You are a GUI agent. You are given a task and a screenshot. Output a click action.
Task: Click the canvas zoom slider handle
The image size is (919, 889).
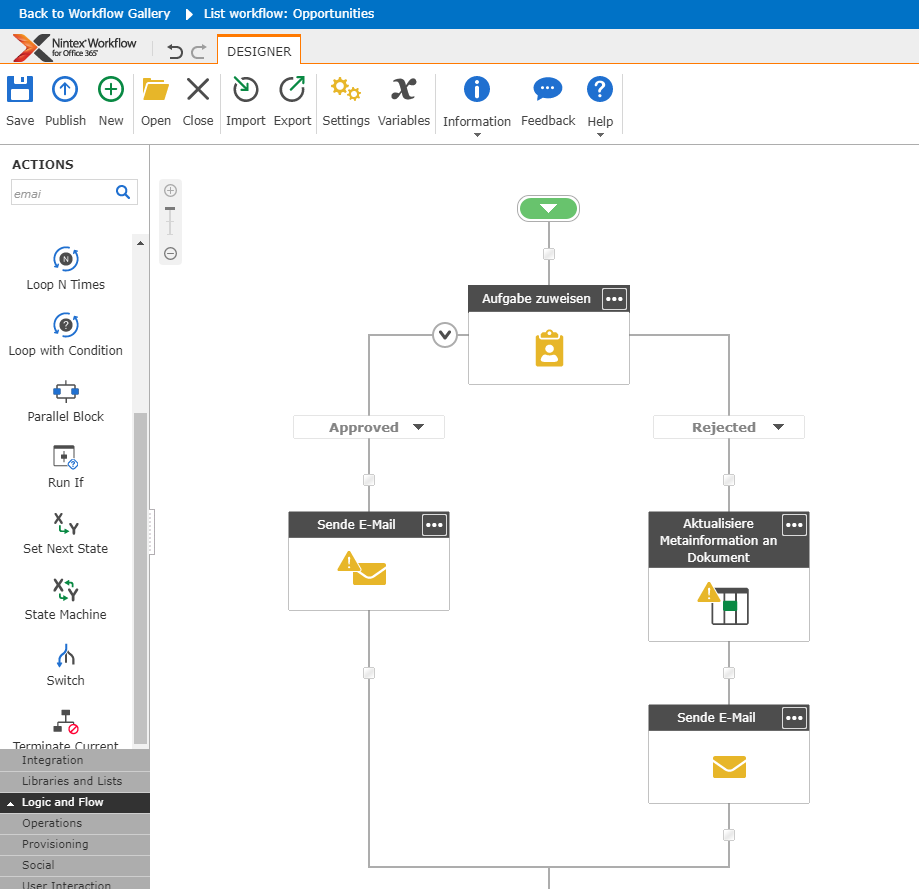pos(170,209)
